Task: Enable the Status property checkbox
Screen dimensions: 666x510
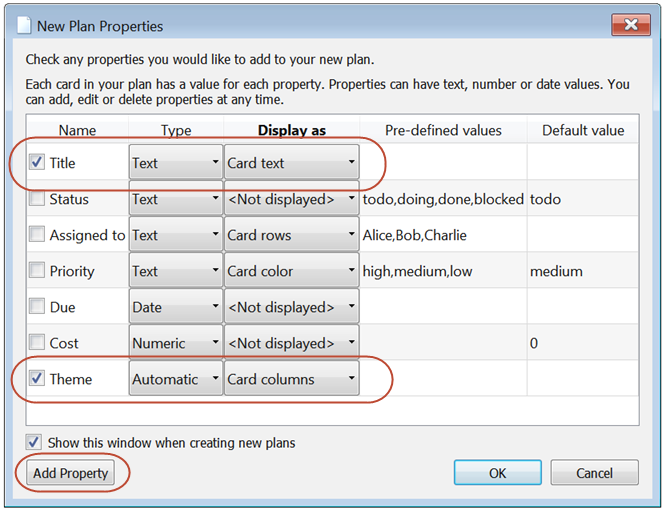Action: (37, 199)
